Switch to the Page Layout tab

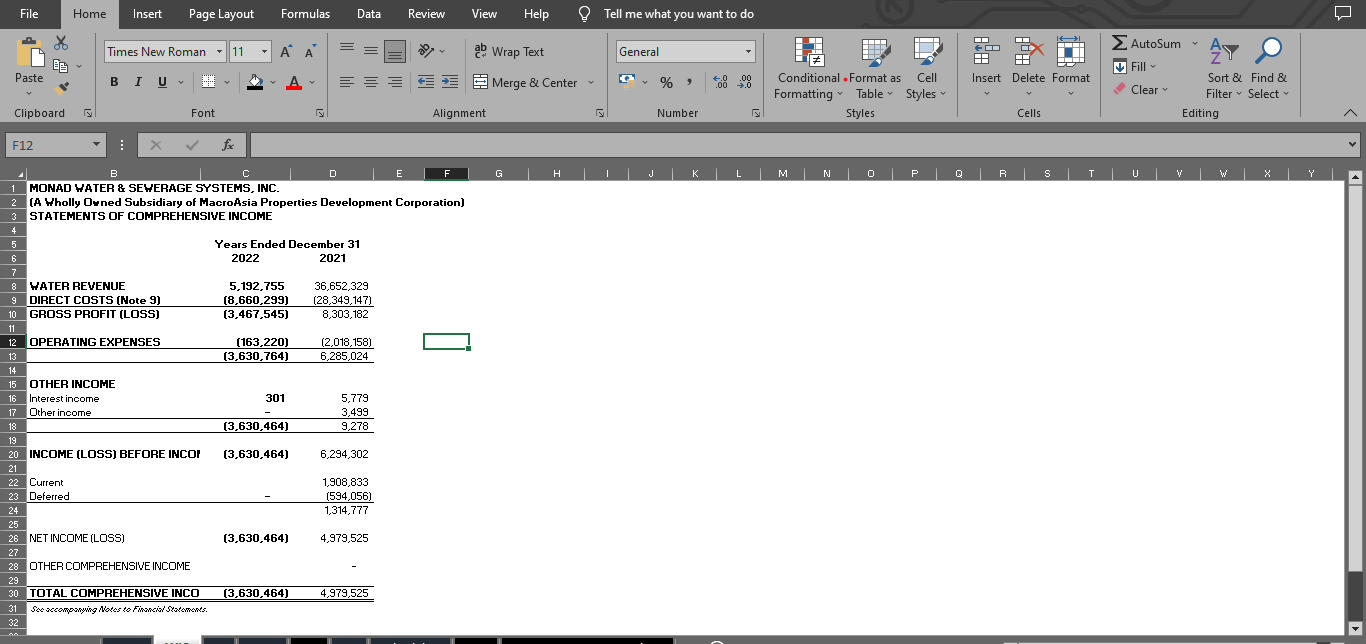pyautogui.click(x=221, y=14)
